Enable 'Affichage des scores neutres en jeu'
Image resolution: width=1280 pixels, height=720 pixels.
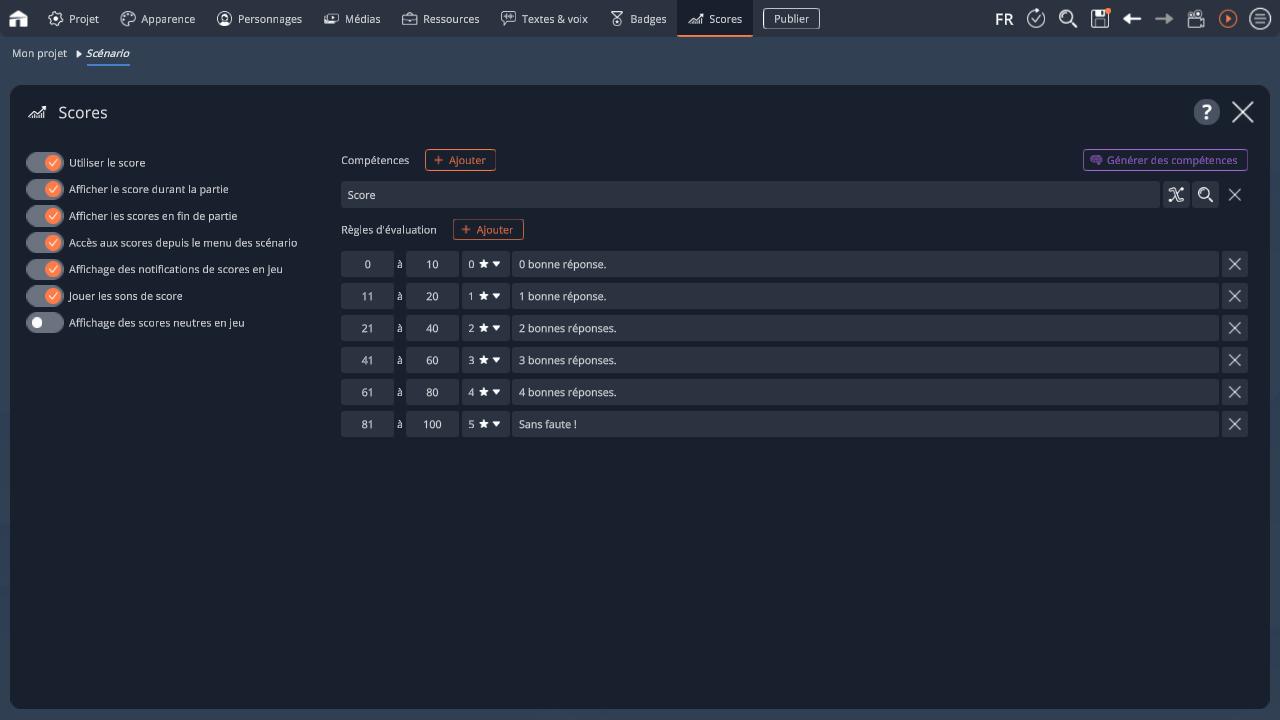coord(45,323)
